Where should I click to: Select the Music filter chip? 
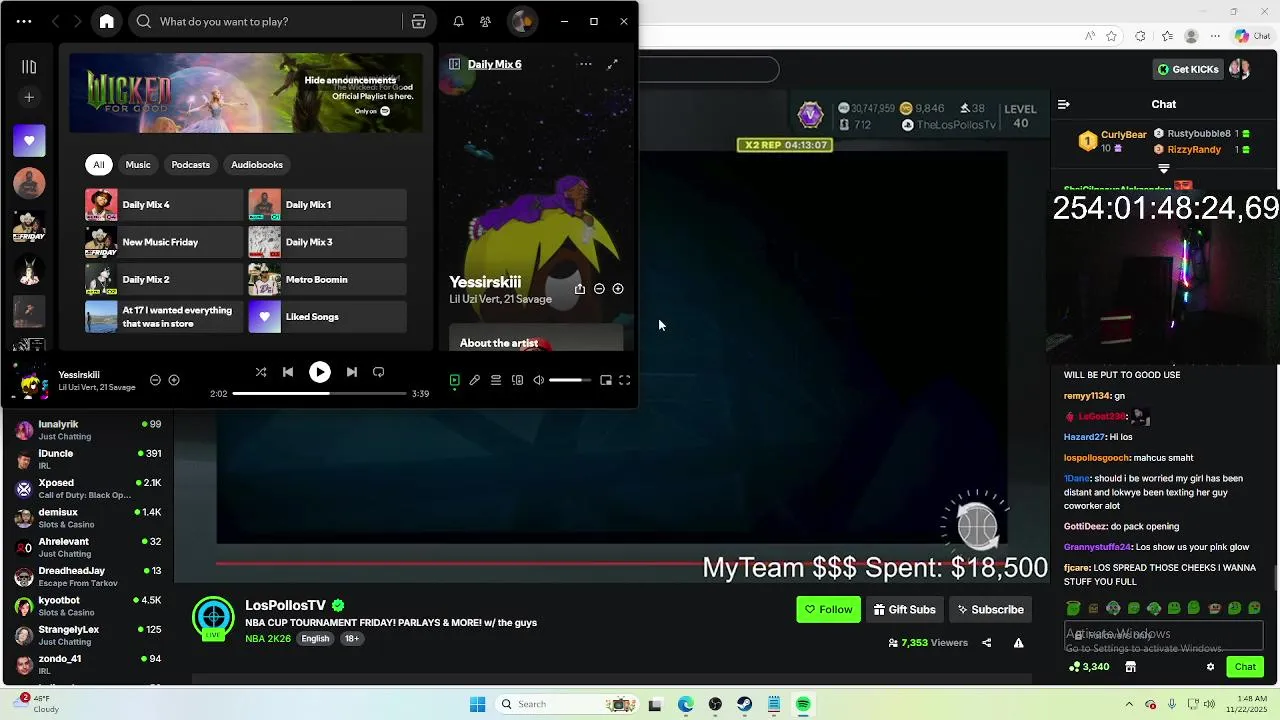[138, 165]
